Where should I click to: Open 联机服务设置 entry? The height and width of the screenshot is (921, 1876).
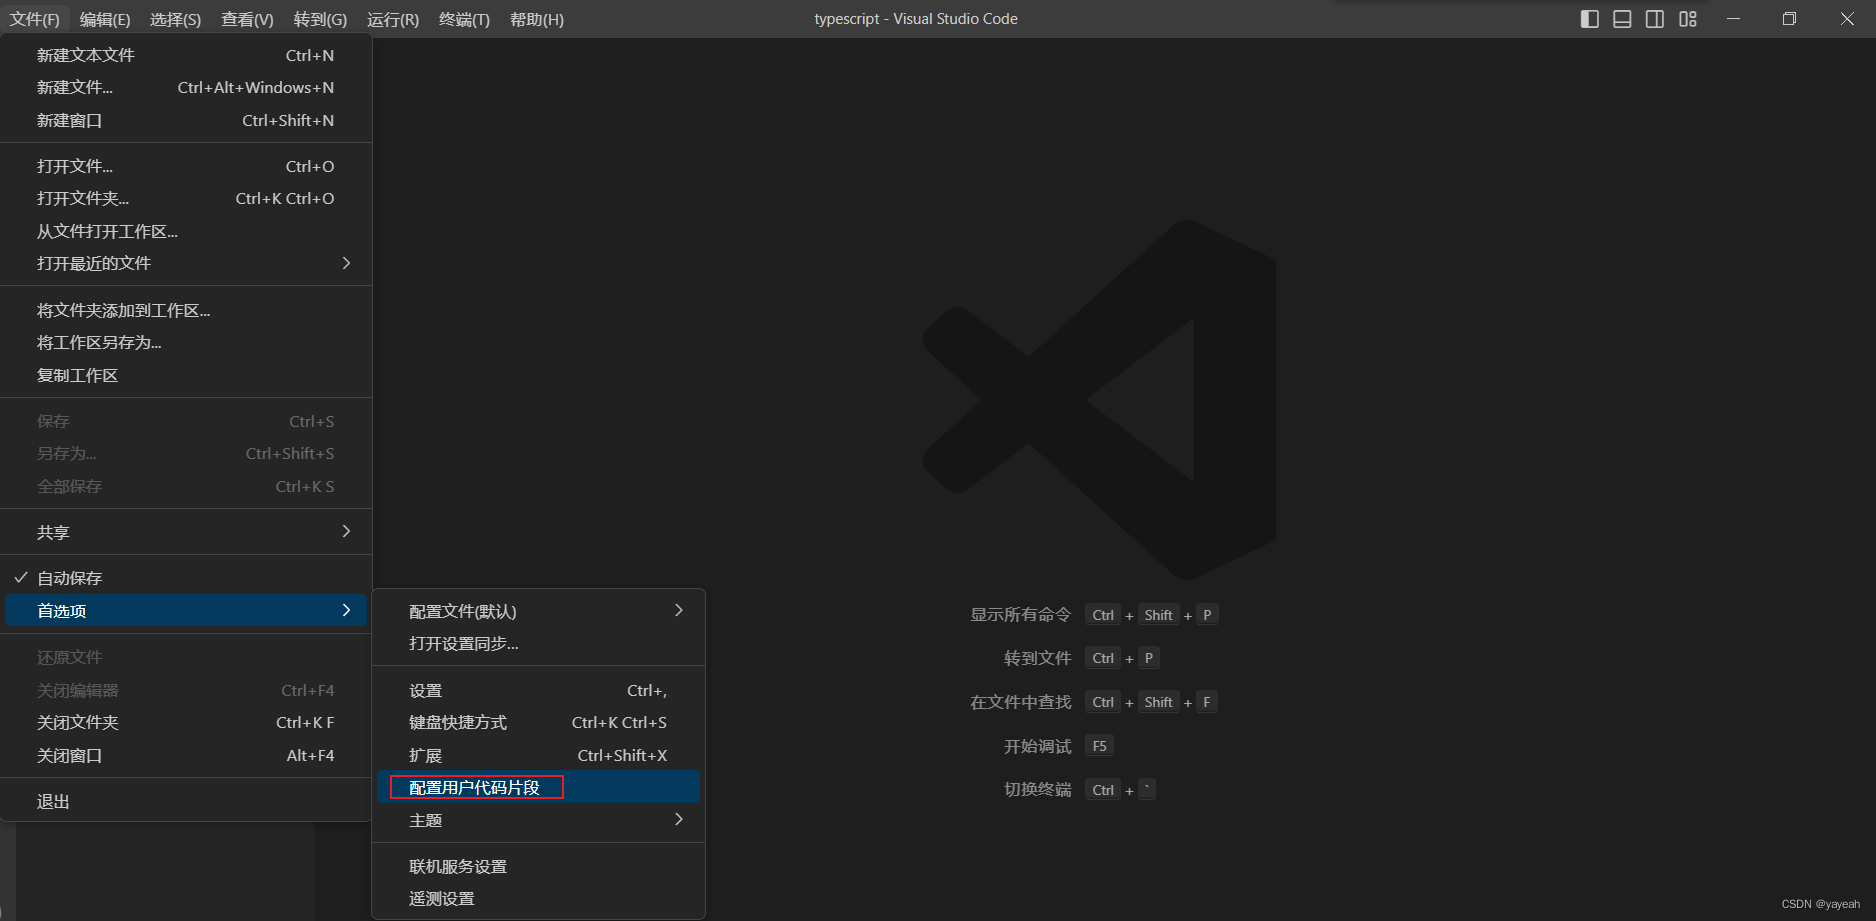tap(538, 866)
